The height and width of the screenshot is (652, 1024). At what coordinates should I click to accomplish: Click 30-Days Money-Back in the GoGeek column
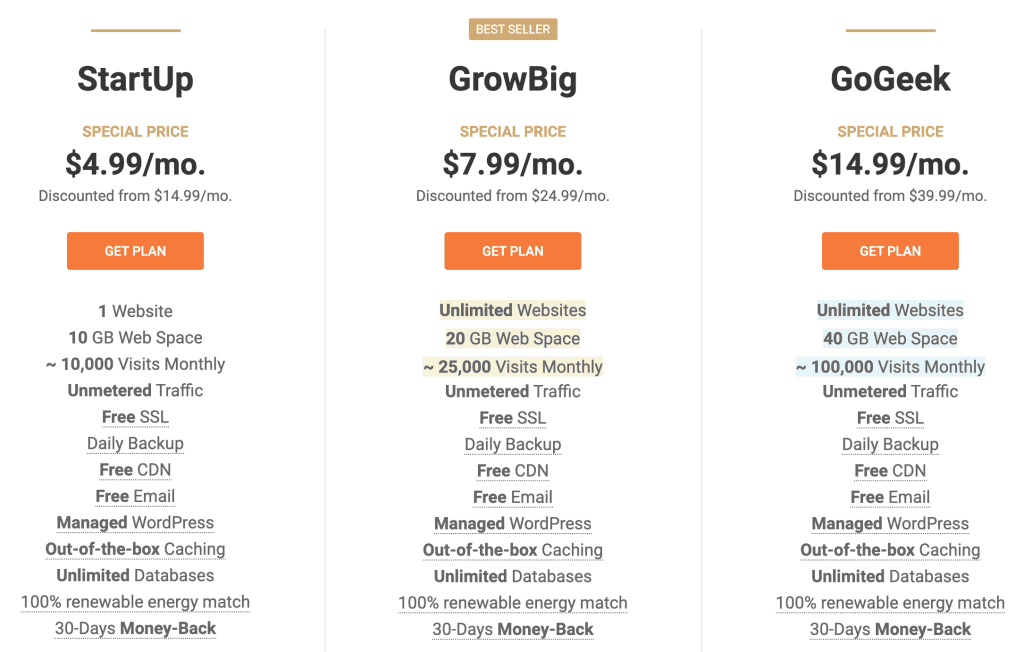(x=890, y=628)
